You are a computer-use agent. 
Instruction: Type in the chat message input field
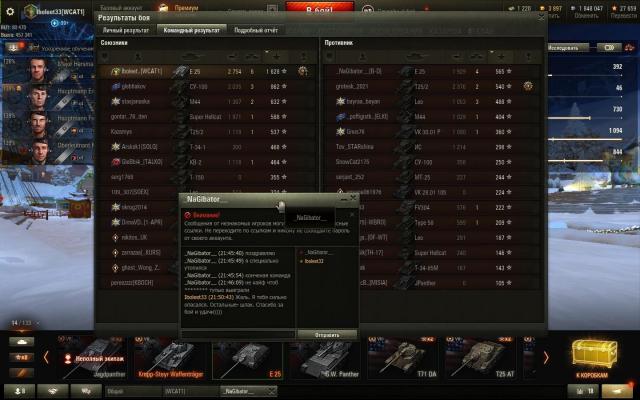click(x=238, y=334)
